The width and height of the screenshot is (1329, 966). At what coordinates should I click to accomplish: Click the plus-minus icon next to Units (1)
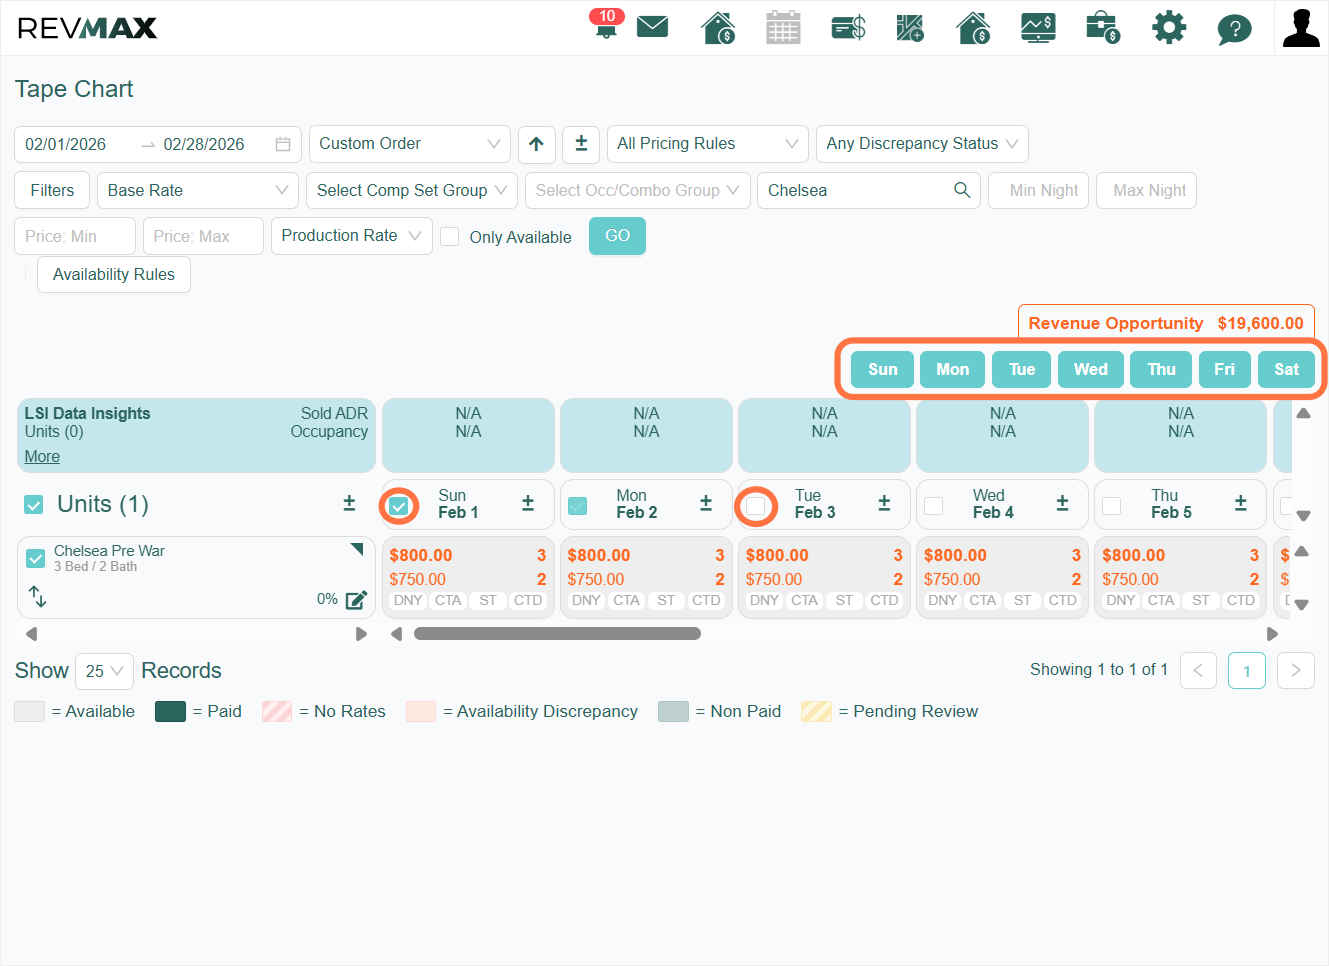[349, 503]
